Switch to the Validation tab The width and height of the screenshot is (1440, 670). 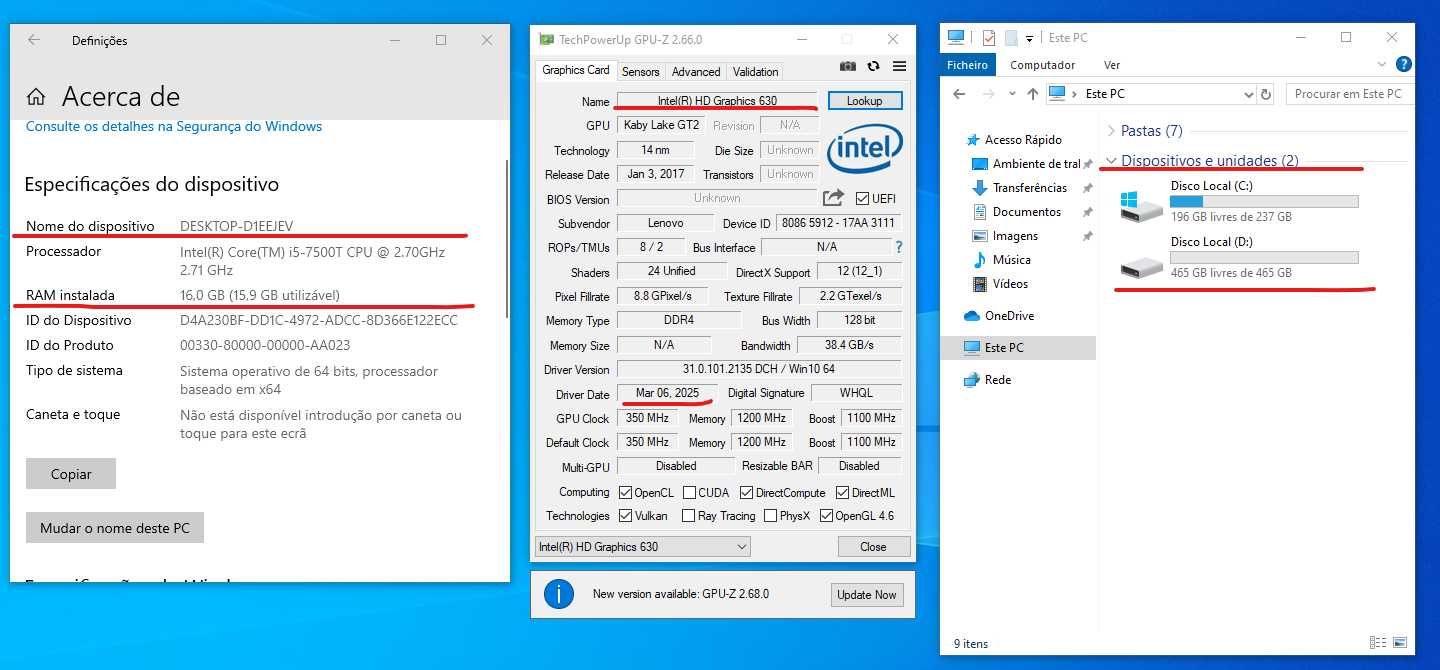pyautogui.click(x=755, y=72)
